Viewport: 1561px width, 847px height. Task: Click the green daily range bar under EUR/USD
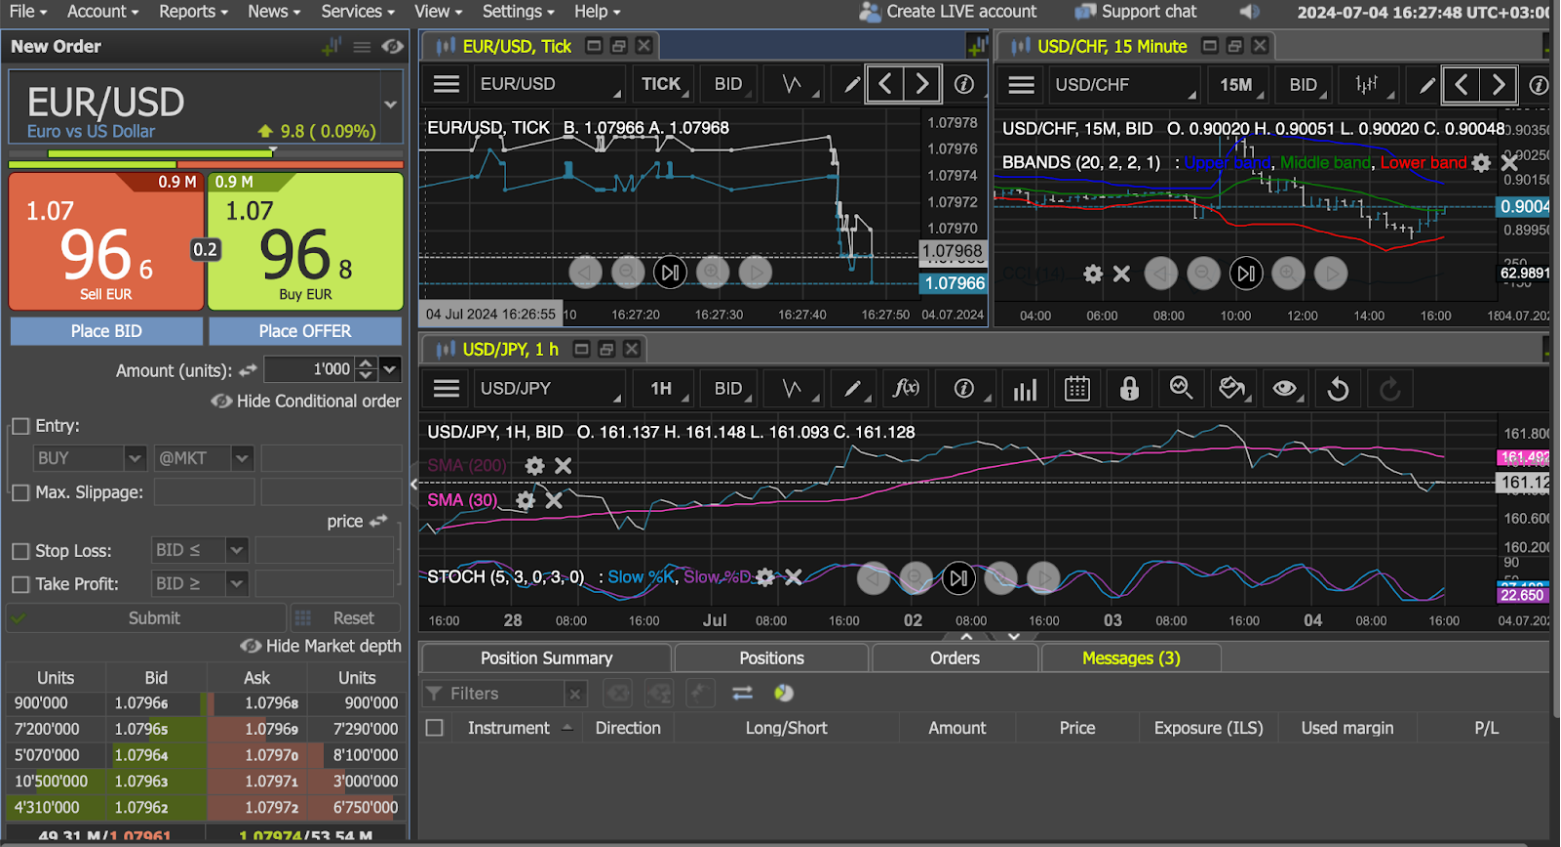[160, 154]
